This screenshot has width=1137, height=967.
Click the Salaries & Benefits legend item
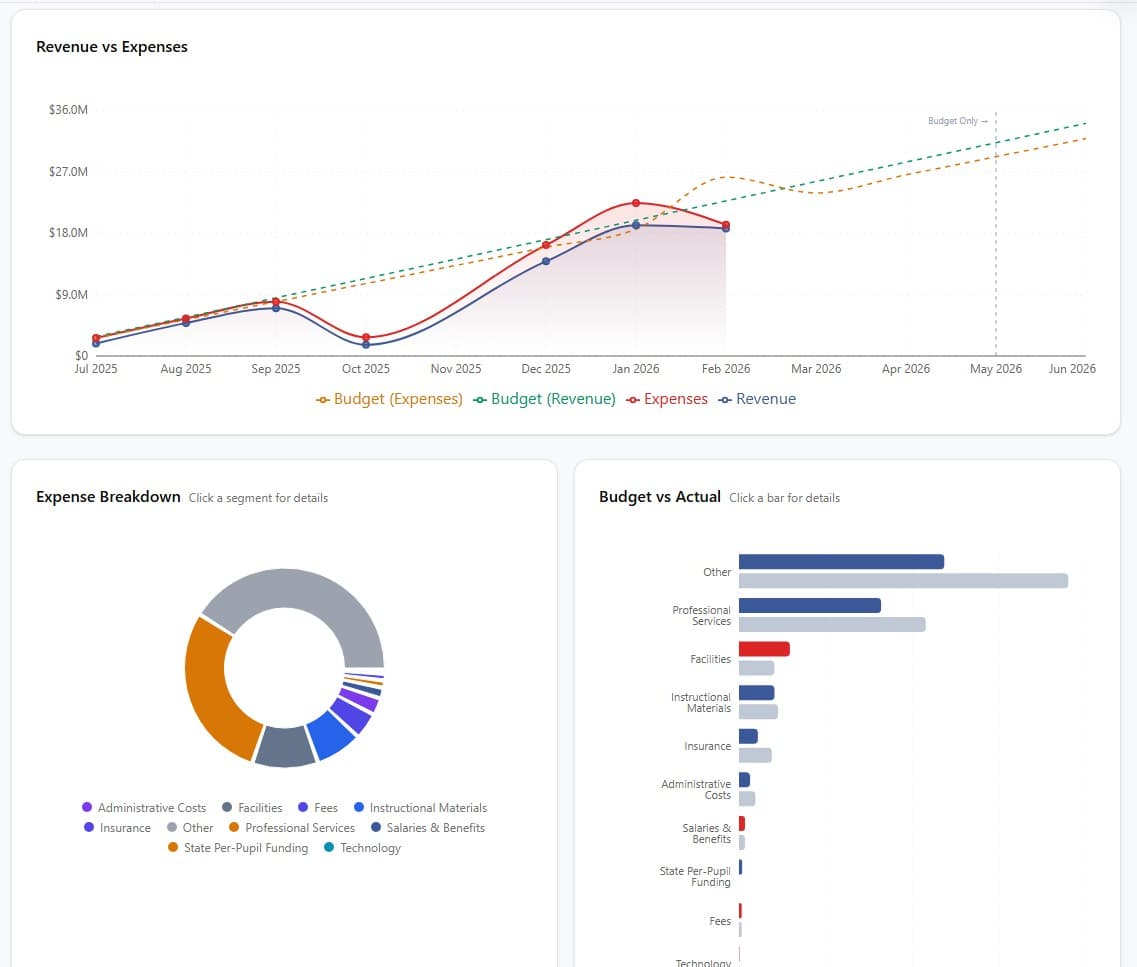click(x=428, y=828)
